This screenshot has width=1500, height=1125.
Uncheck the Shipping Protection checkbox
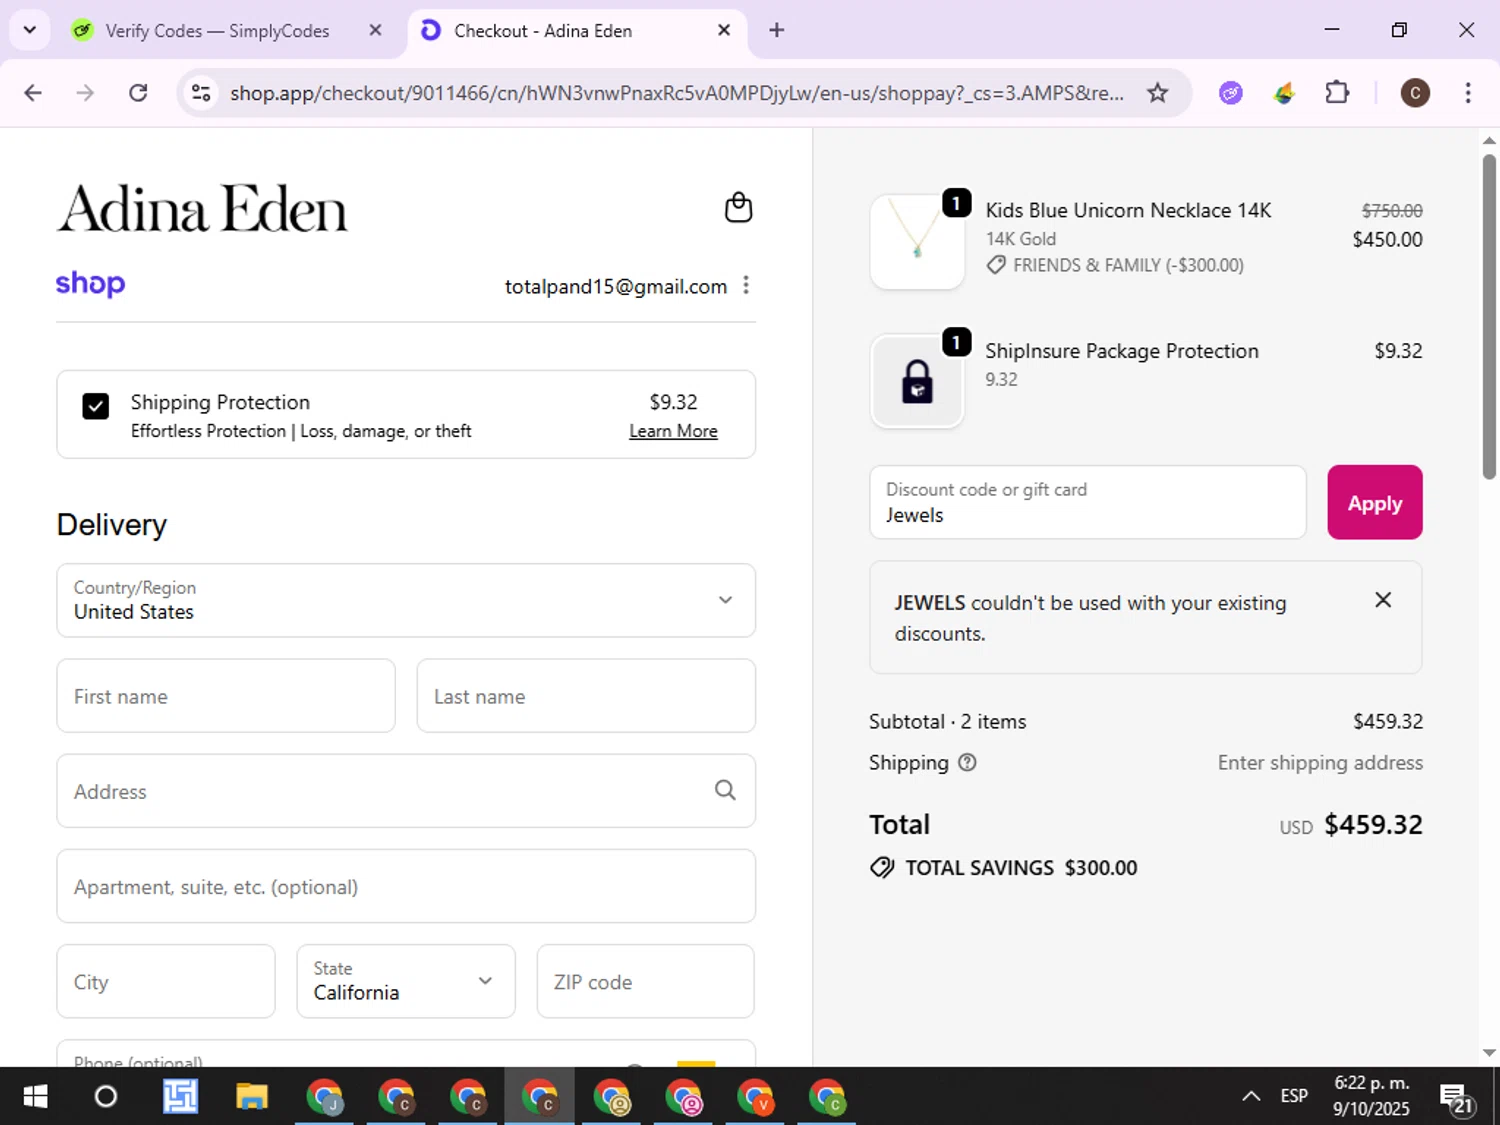tap(96, 406)
